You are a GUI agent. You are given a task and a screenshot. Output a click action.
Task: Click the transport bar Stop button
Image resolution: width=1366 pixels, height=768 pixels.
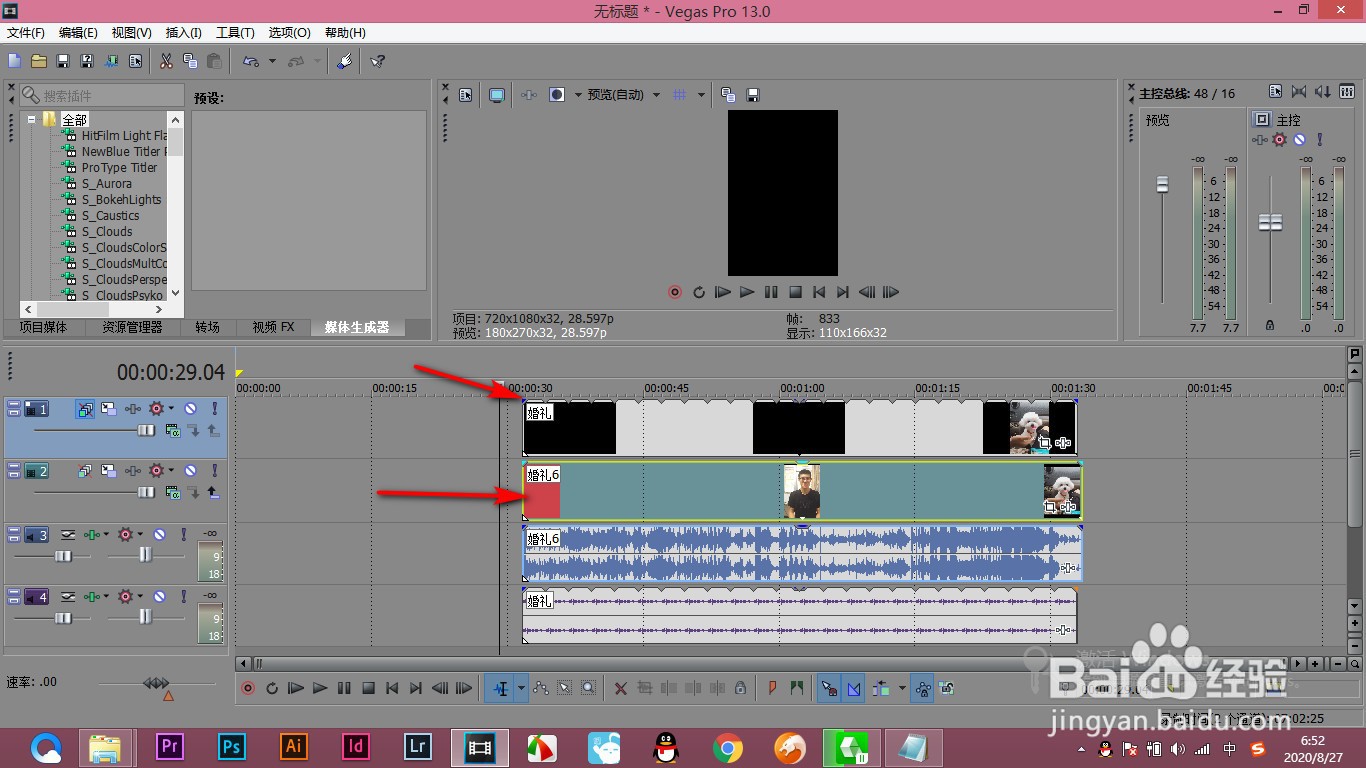(368, 688)
